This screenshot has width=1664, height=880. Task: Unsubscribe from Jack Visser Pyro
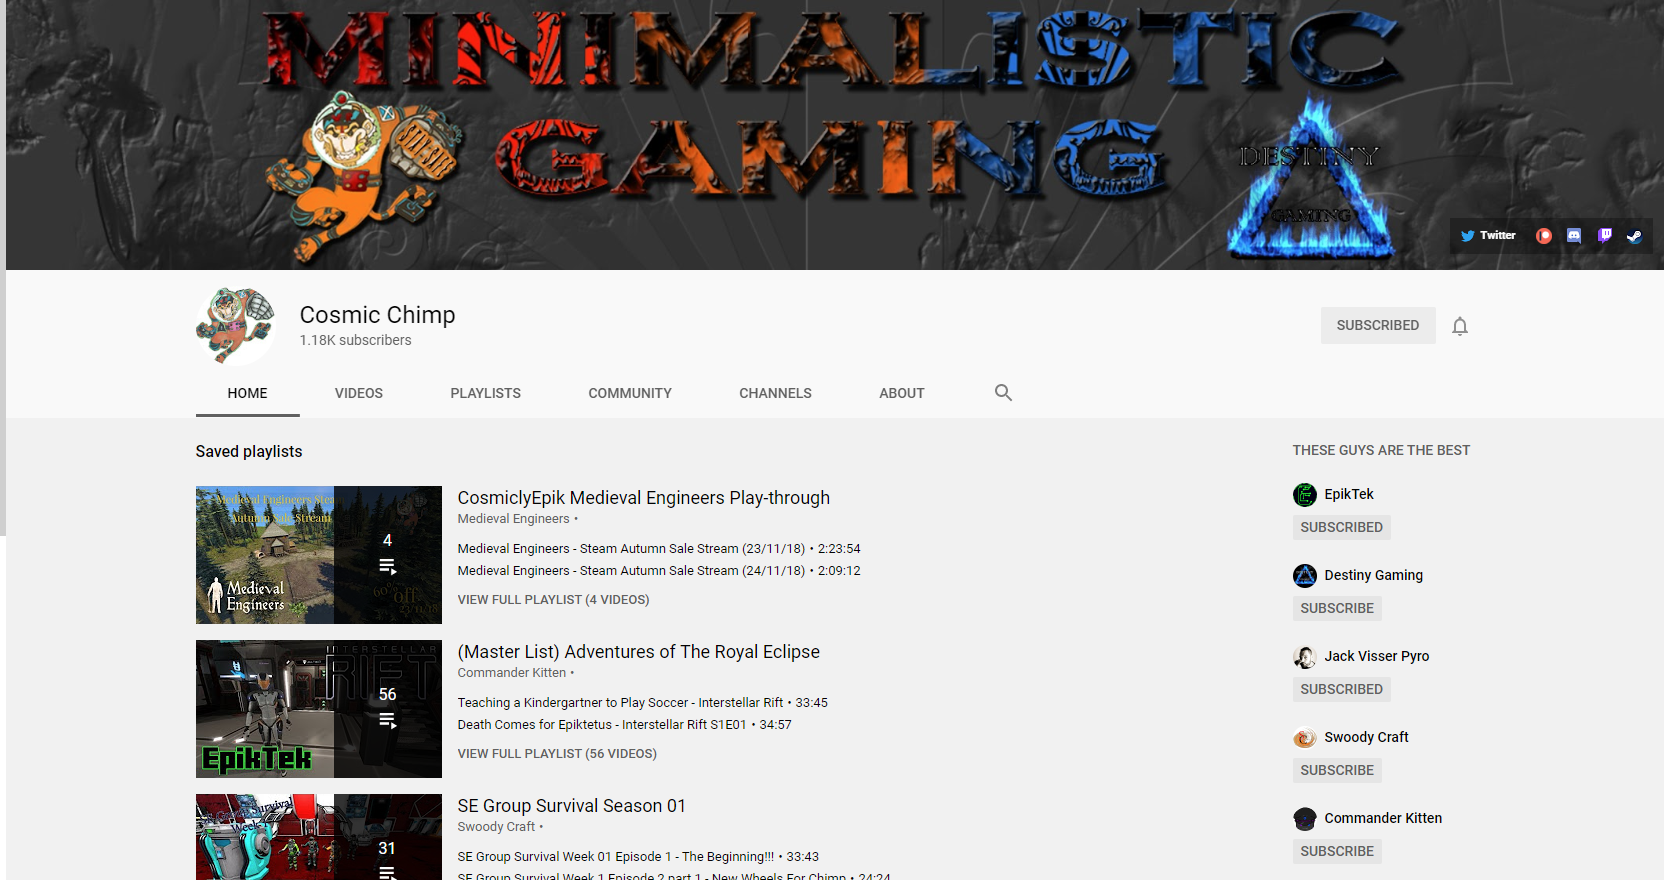1341,689
